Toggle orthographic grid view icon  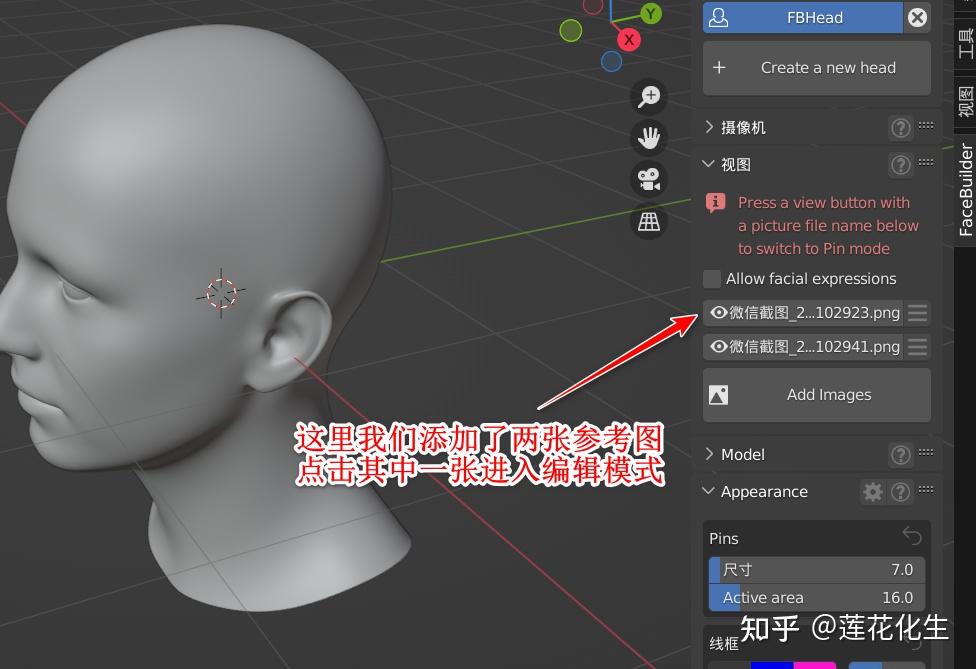(649, 222)
